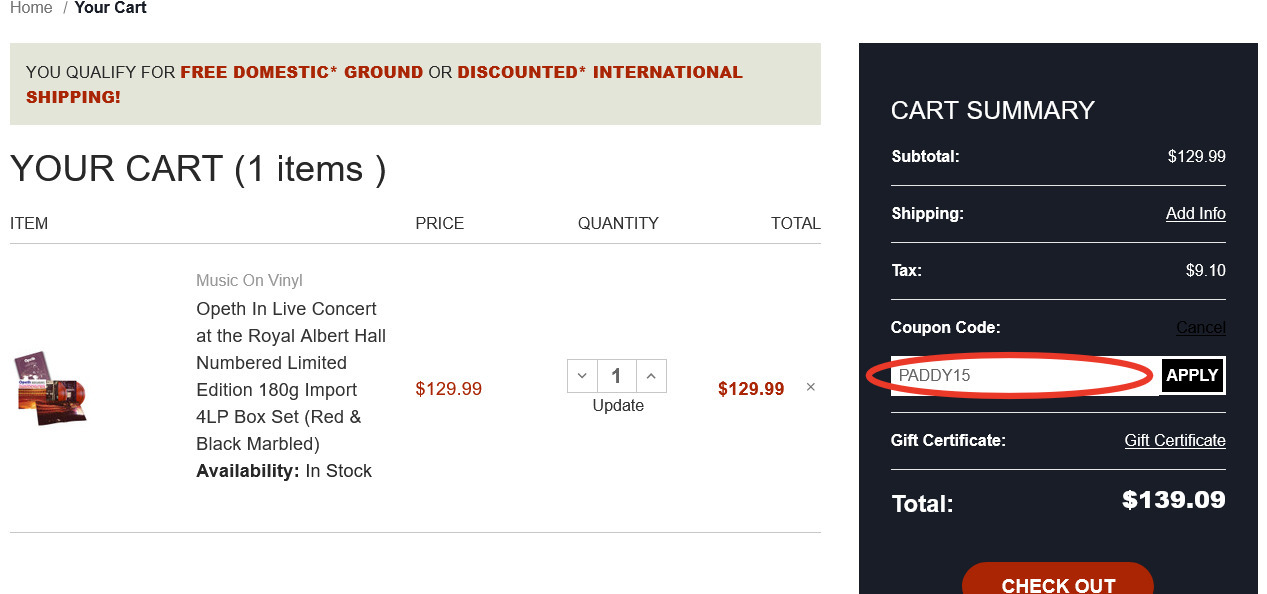Open the Gift Certificate link

click(1175, 440)
